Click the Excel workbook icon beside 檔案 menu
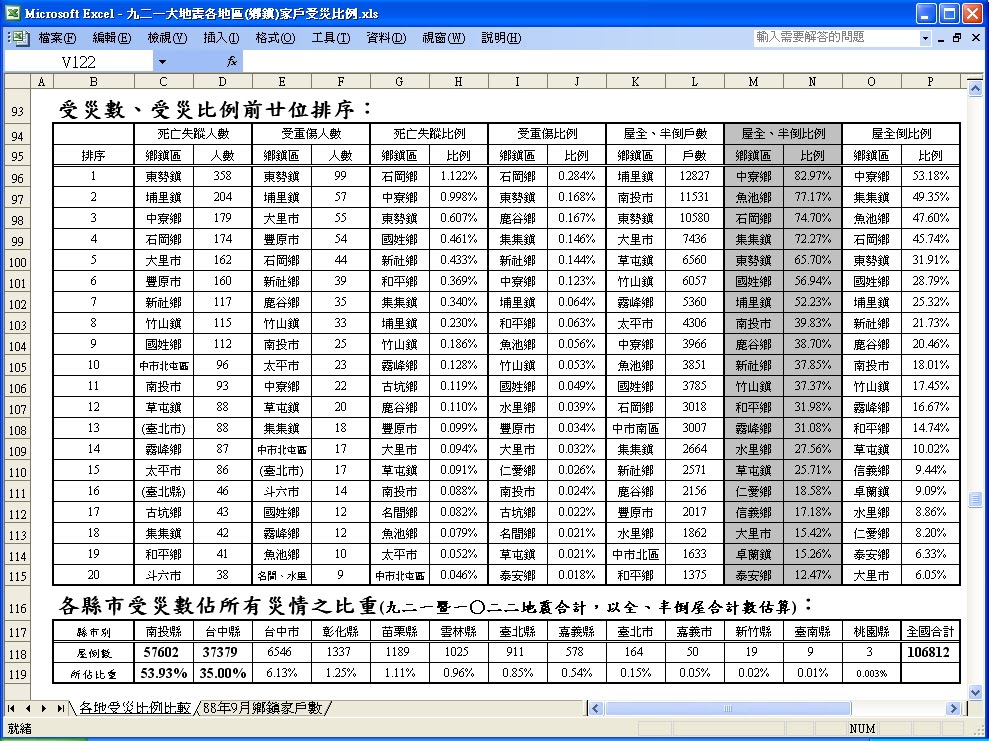Viewport: 989px width, 741px height. (18, 37)
